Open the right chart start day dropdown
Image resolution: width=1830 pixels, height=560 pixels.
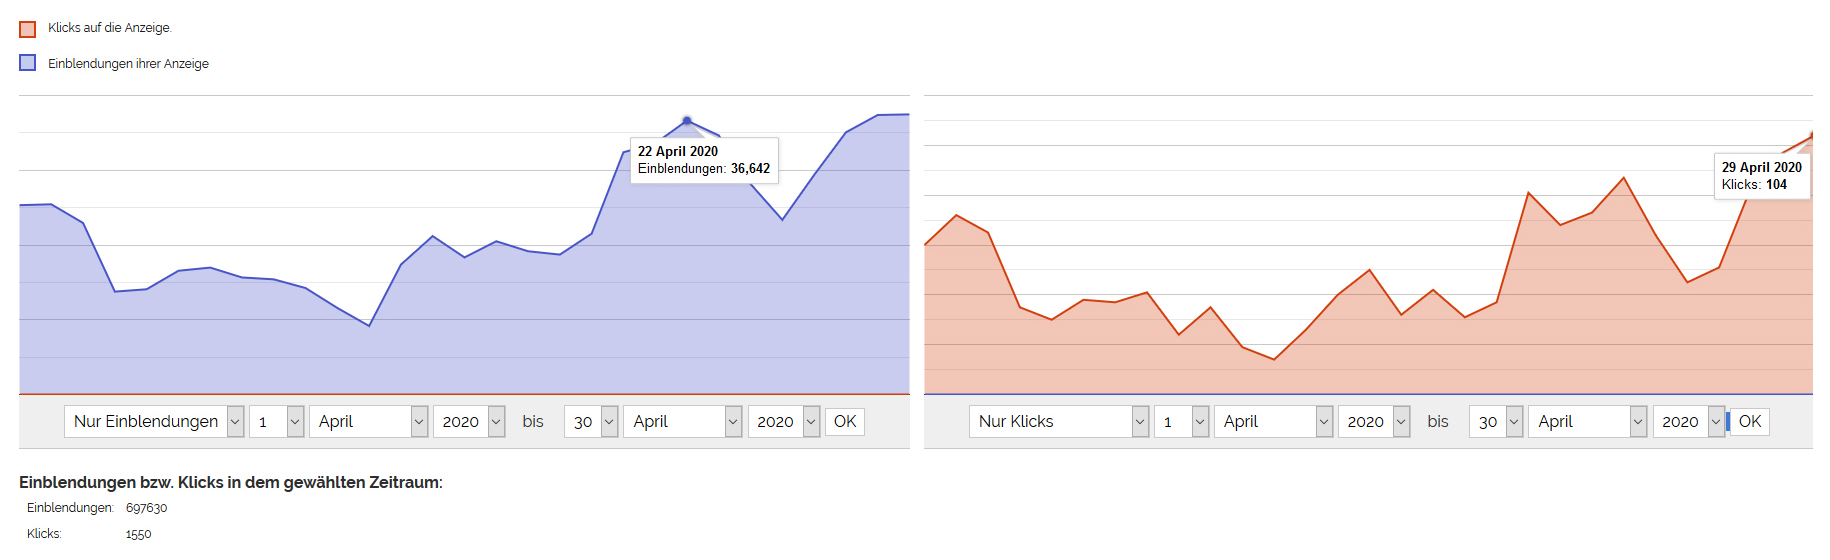tap(1182, 421)
